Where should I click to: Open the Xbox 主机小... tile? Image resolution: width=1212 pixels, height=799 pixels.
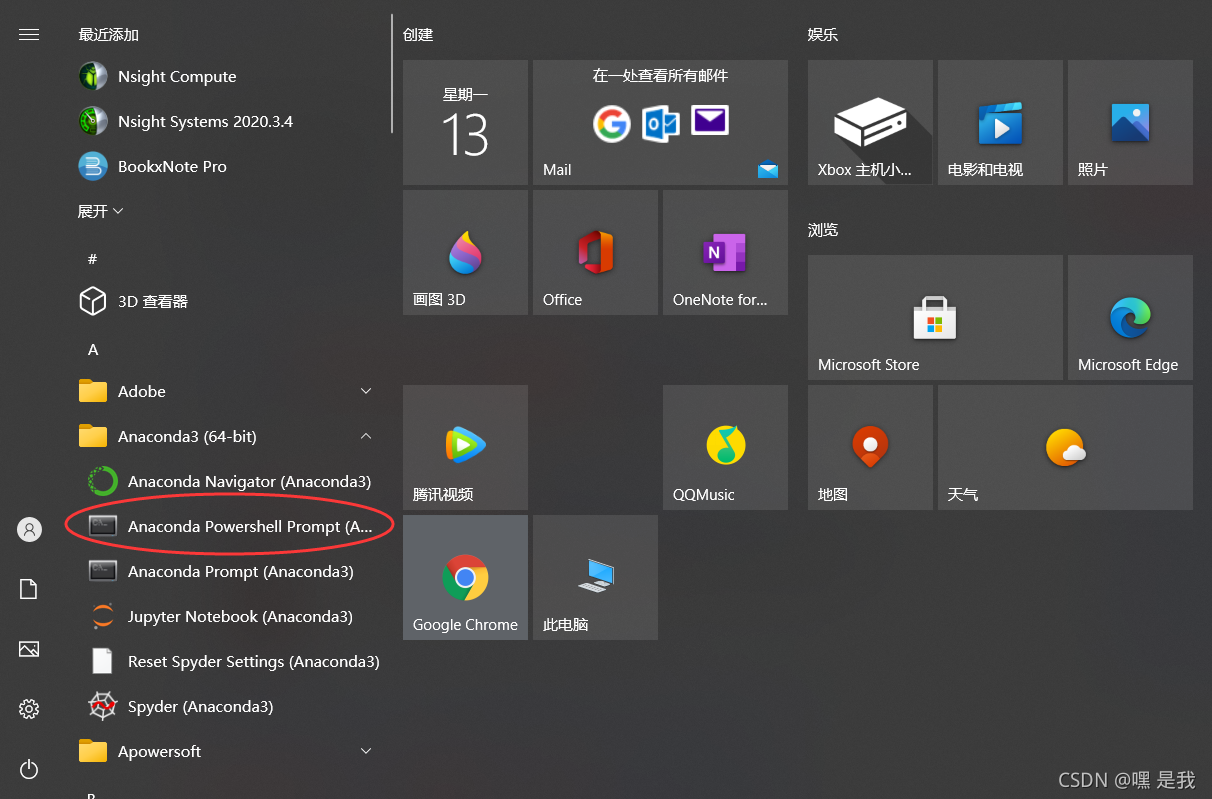[x=870, y=122]
